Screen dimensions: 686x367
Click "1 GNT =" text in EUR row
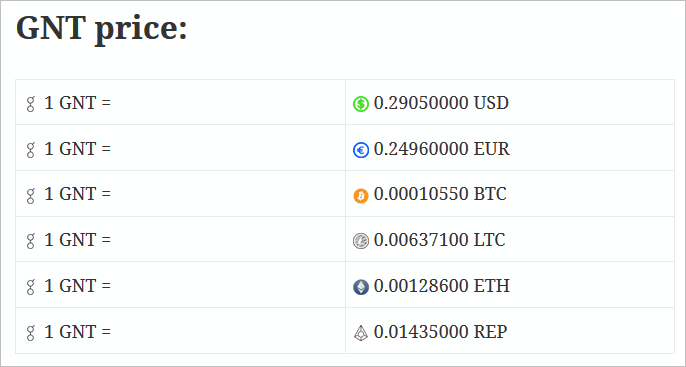pos(77,149)
